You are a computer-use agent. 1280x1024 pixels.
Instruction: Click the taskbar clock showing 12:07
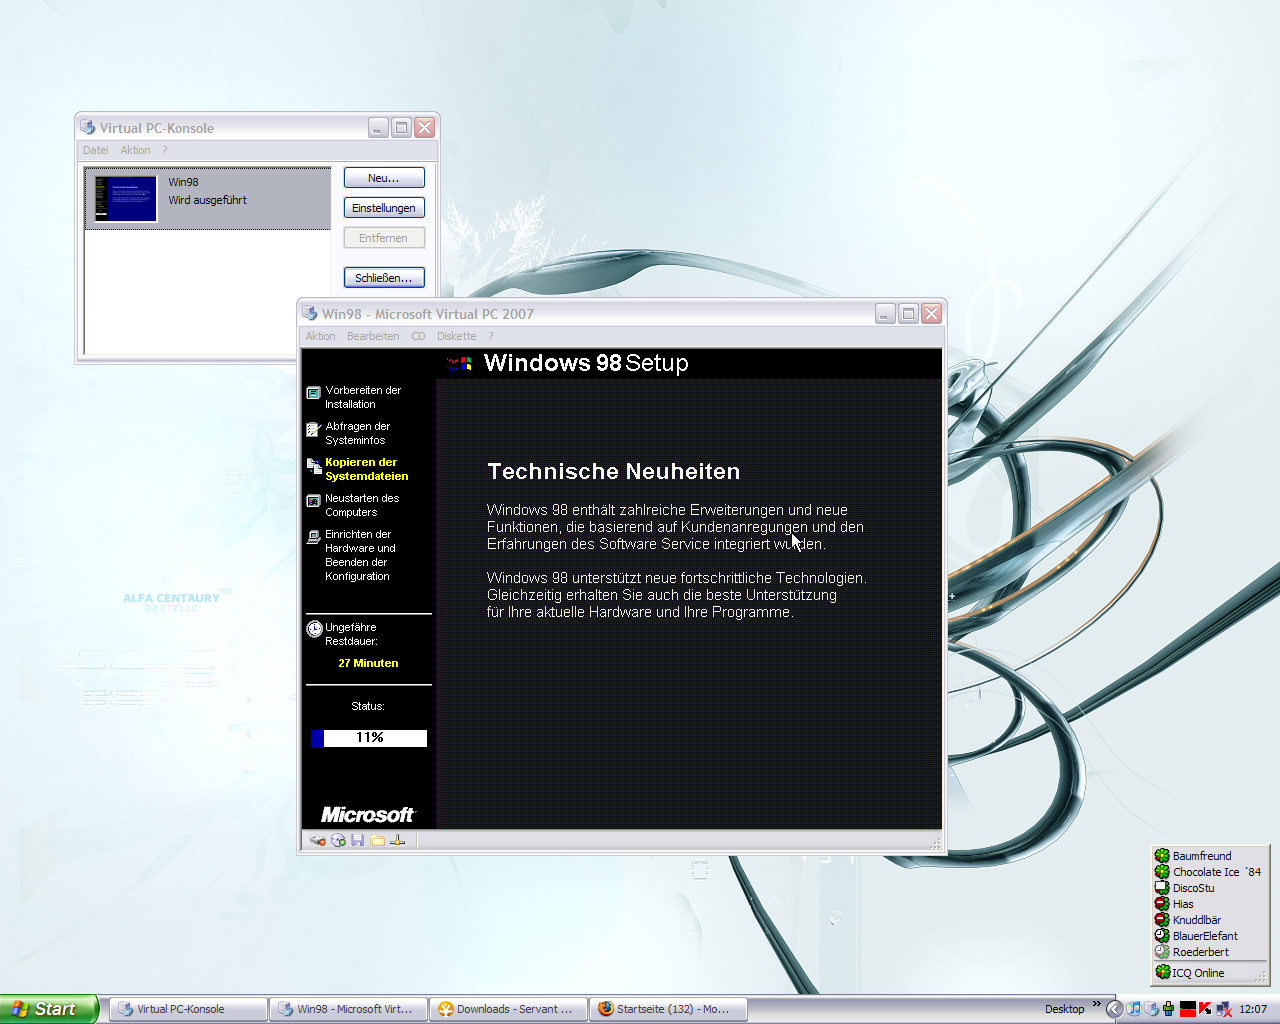tap(1253, 1009)
